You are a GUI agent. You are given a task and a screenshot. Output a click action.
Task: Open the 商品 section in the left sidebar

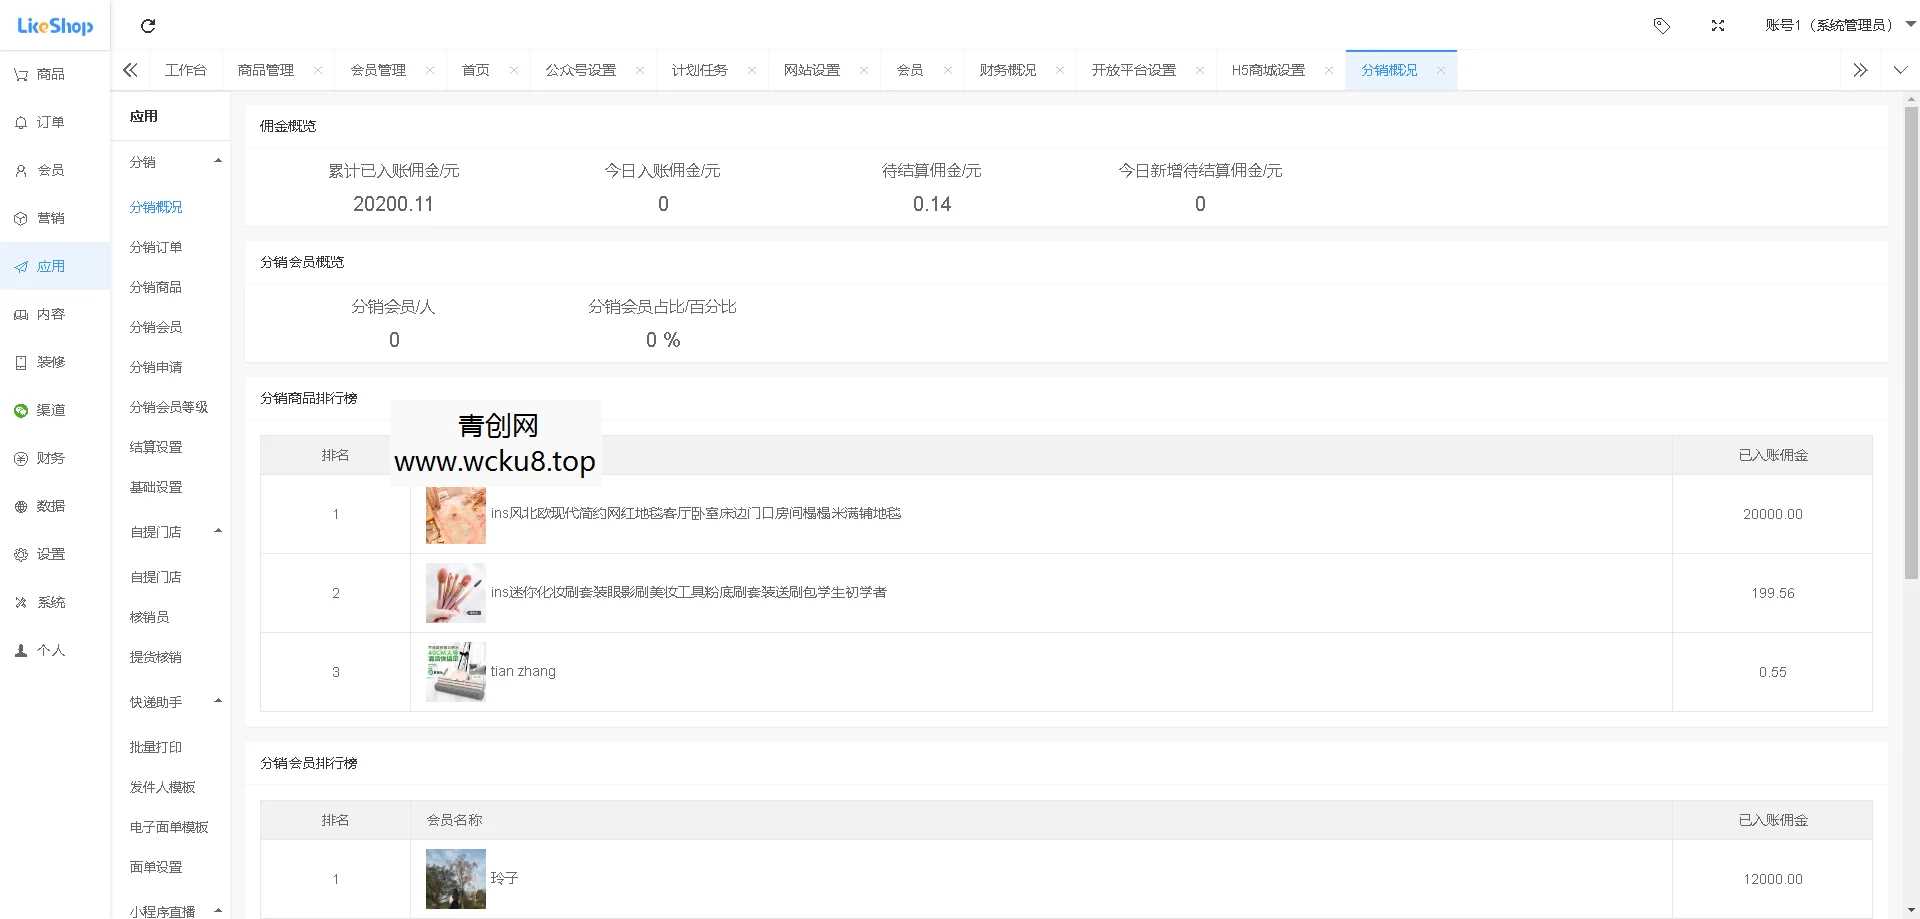(x=42, y=73)
